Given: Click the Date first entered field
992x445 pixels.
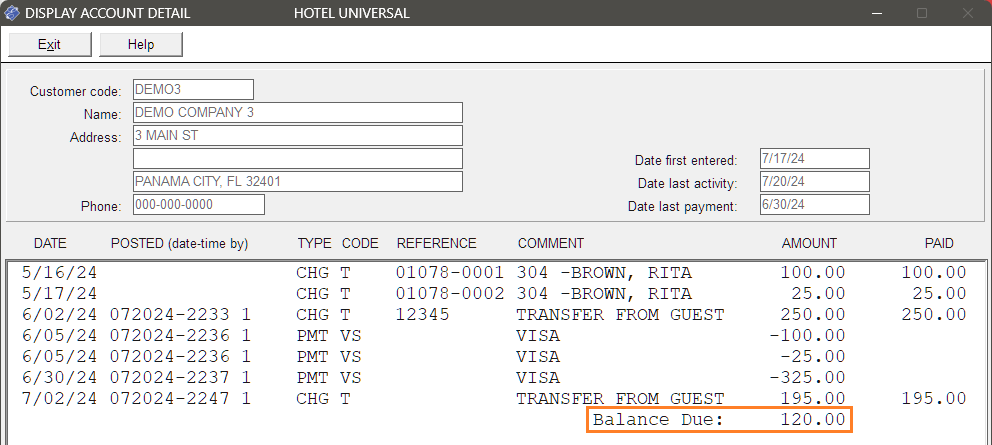Looking at the screenshot, I should point(815,159).
